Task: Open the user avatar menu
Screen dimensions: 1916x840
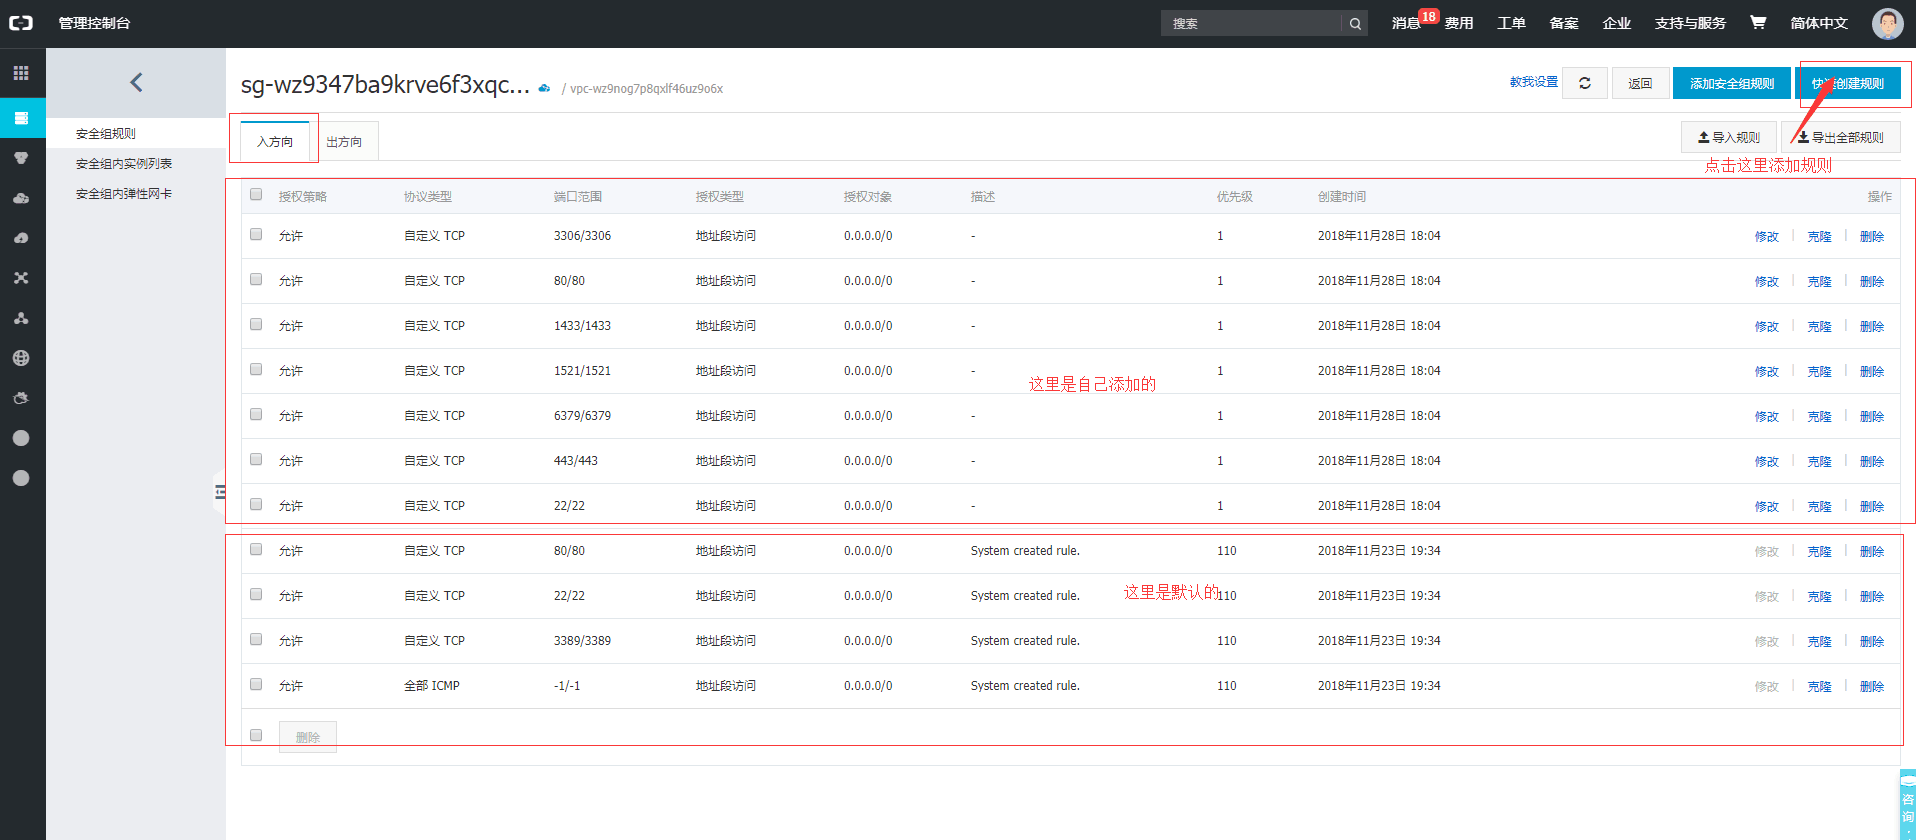Action: pos(1887,23)
